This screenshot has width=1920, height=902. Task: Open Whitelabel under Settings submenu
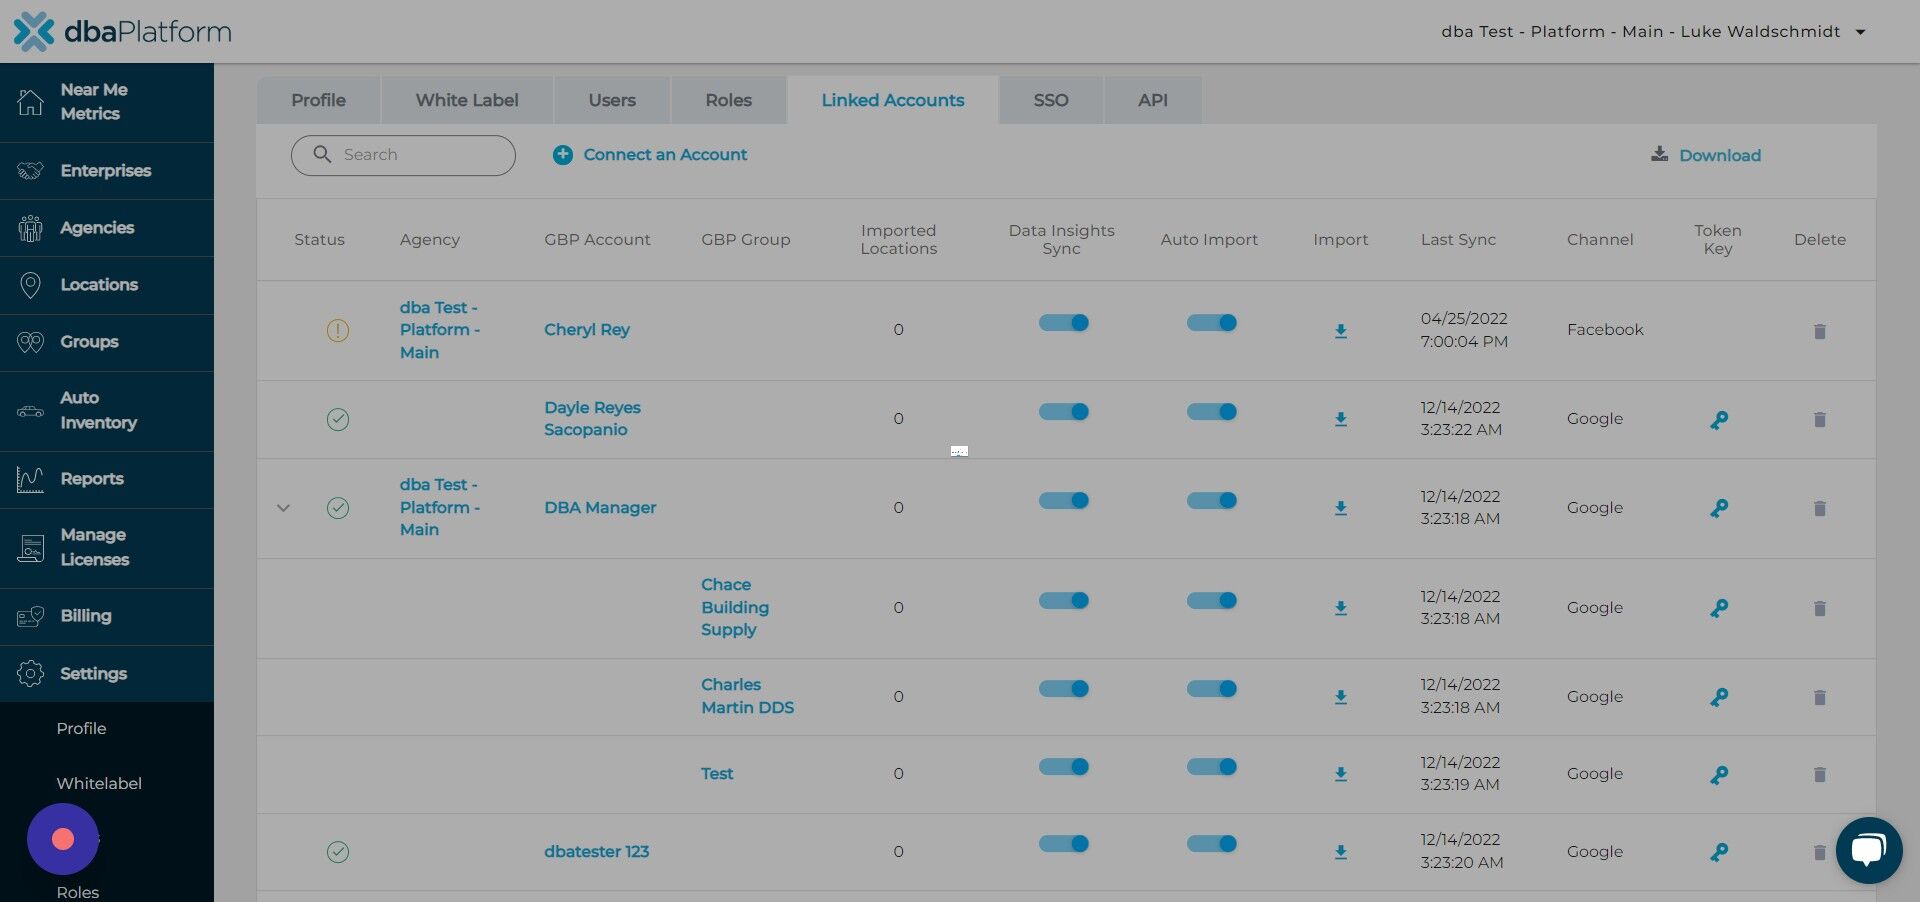point(99,784)
